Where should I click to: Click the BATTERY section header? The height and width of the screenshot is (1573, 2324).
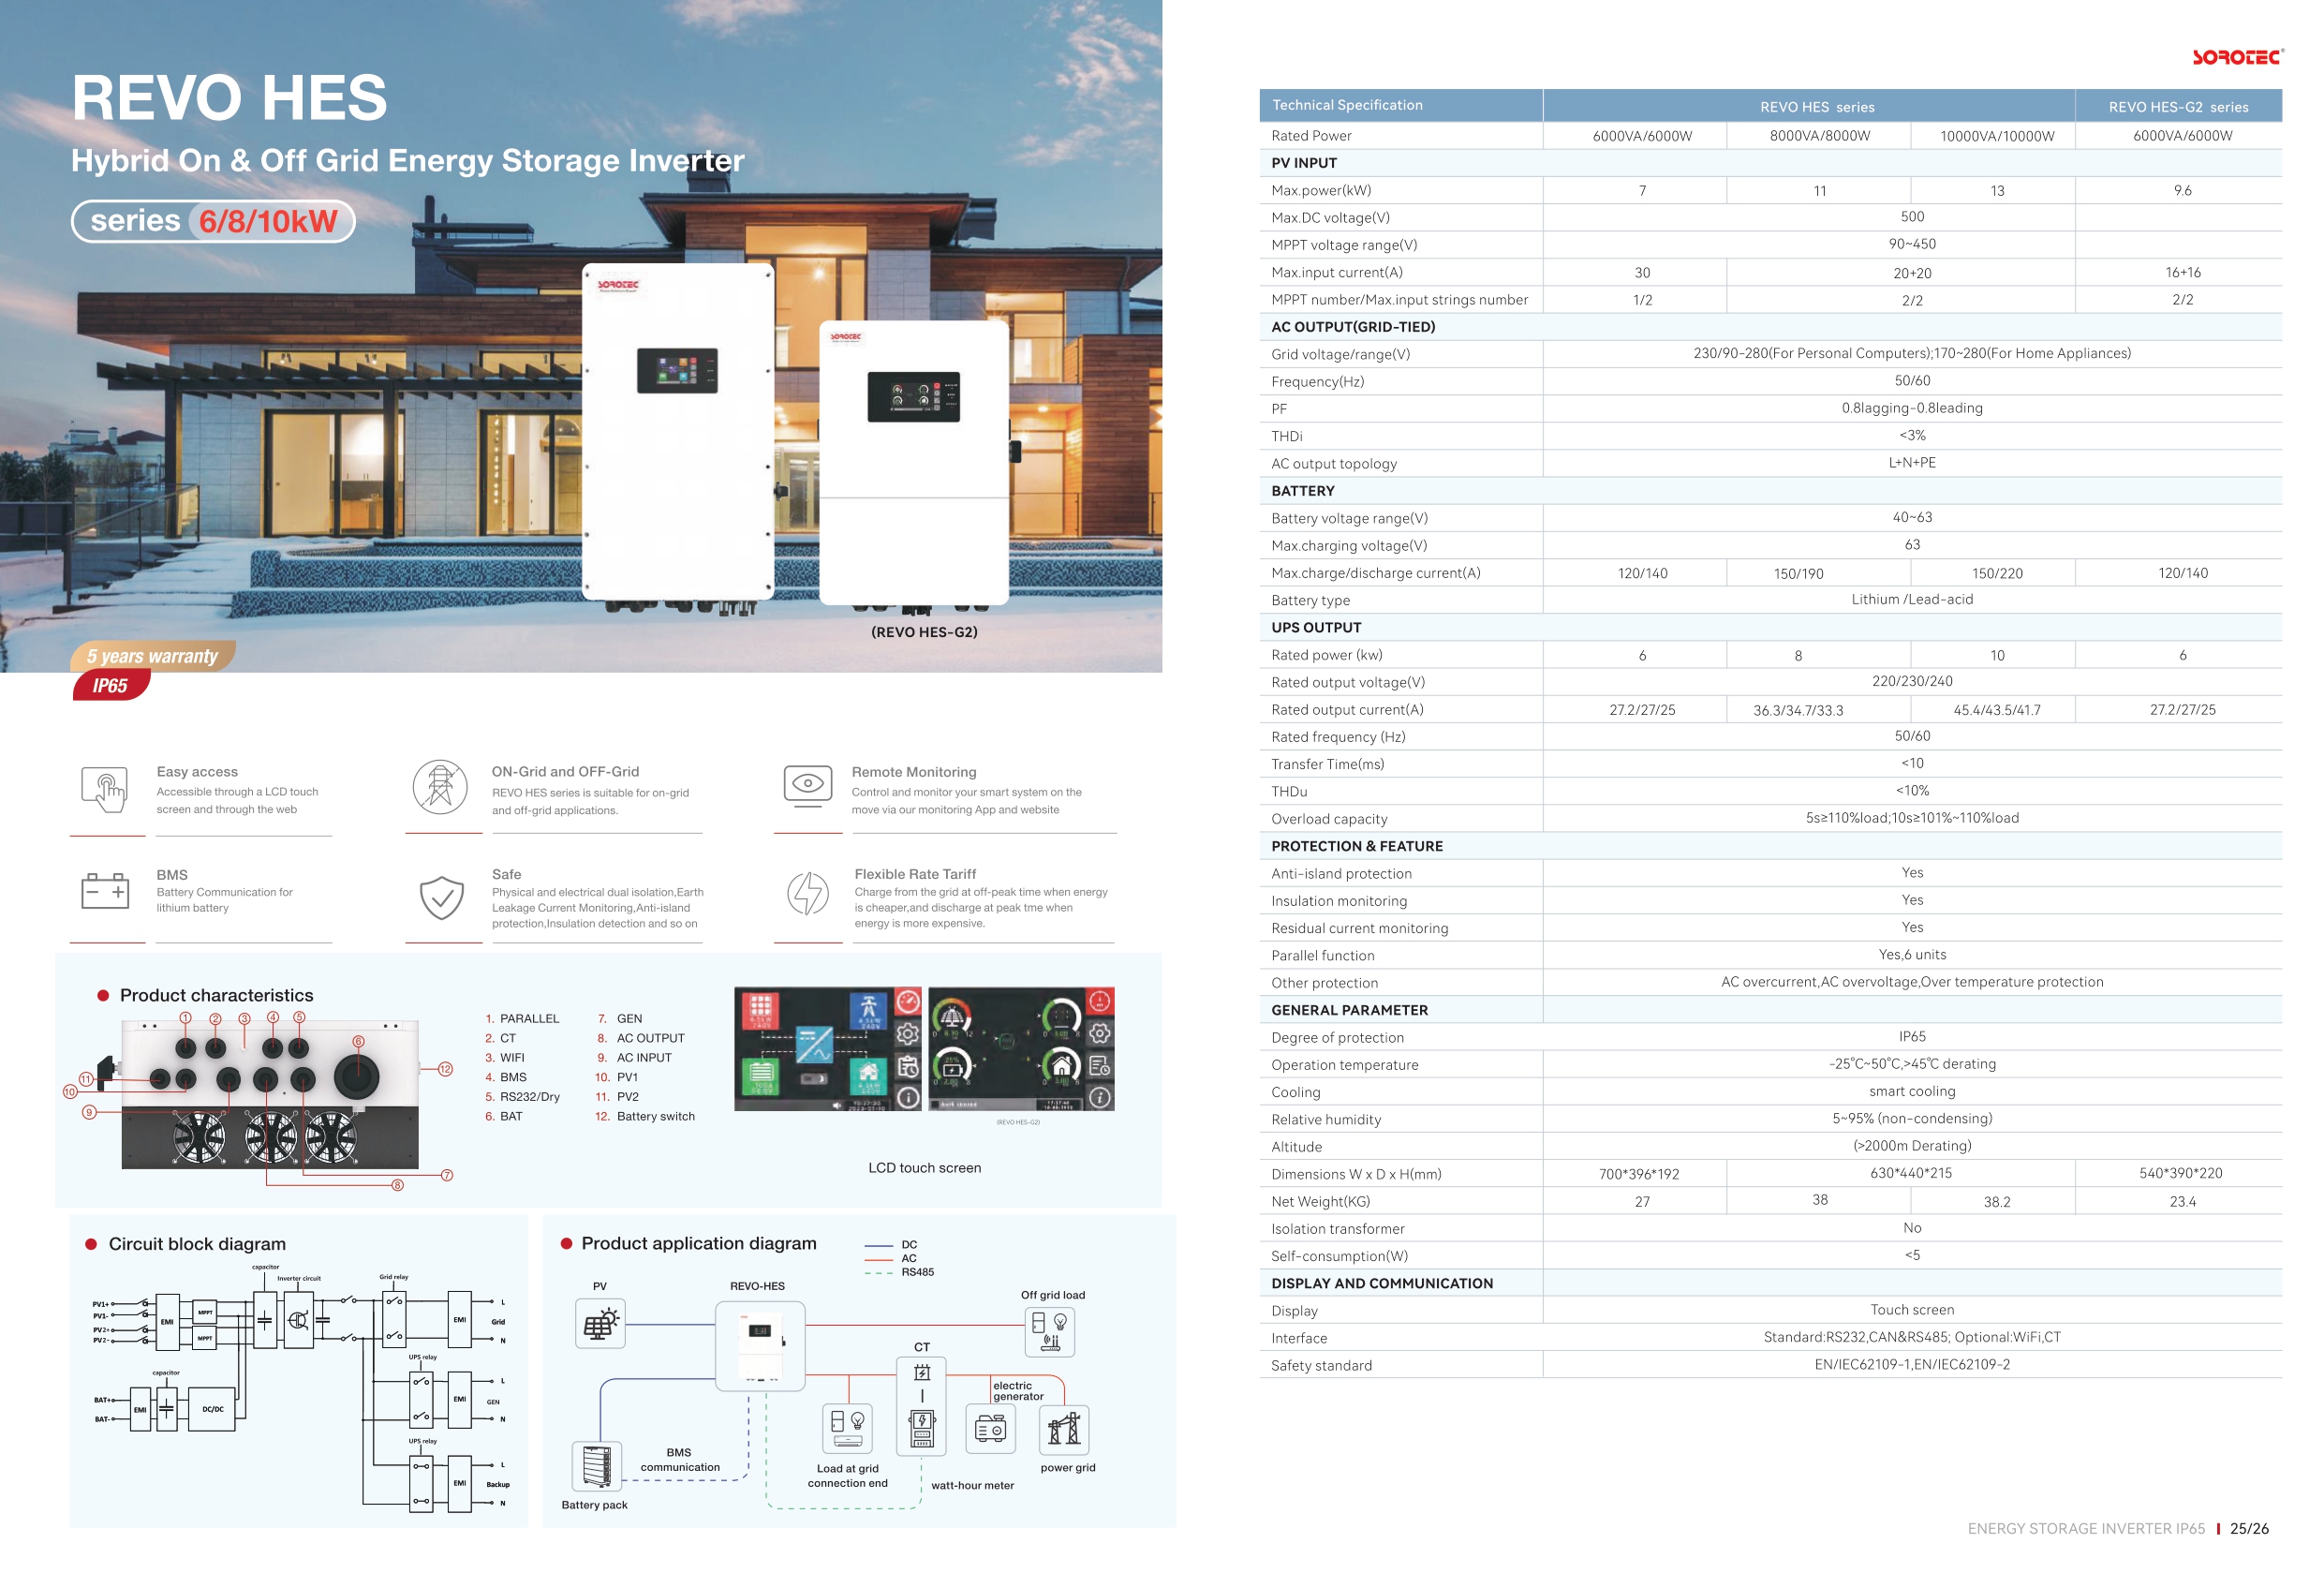1771,491
